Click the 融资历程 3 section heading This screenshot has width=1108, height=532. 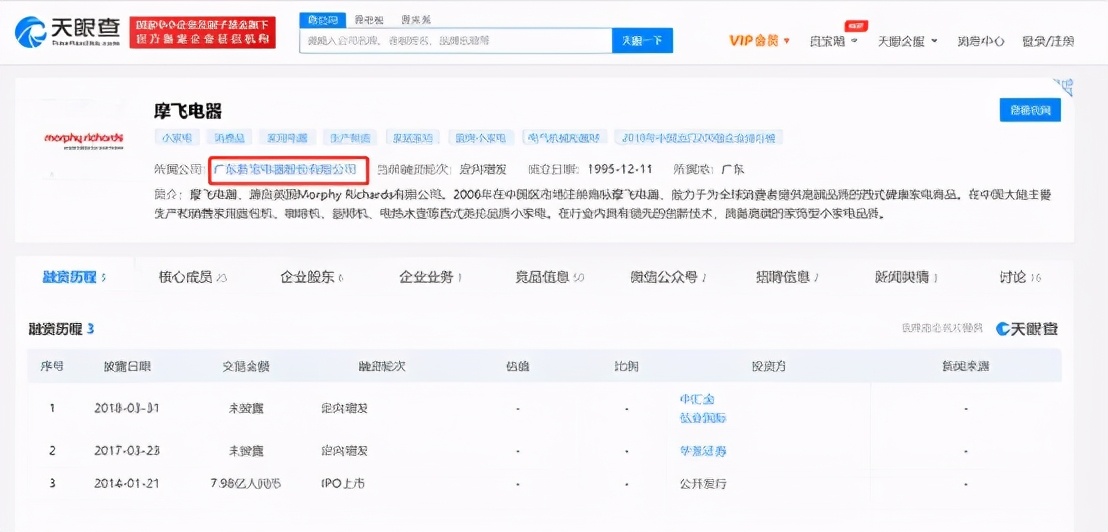point(61,329)
